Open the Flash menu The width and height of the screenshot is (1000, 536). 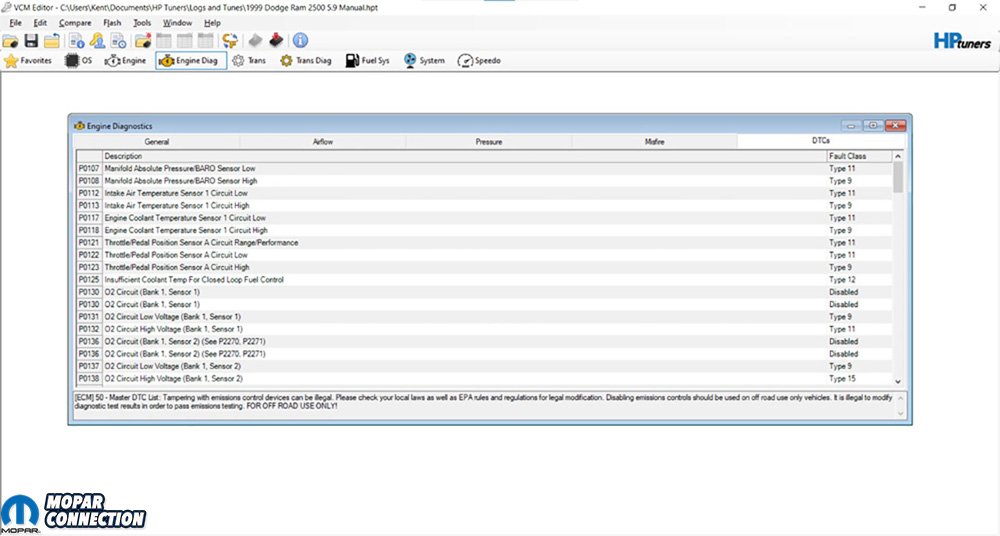(x=112, y=22)
